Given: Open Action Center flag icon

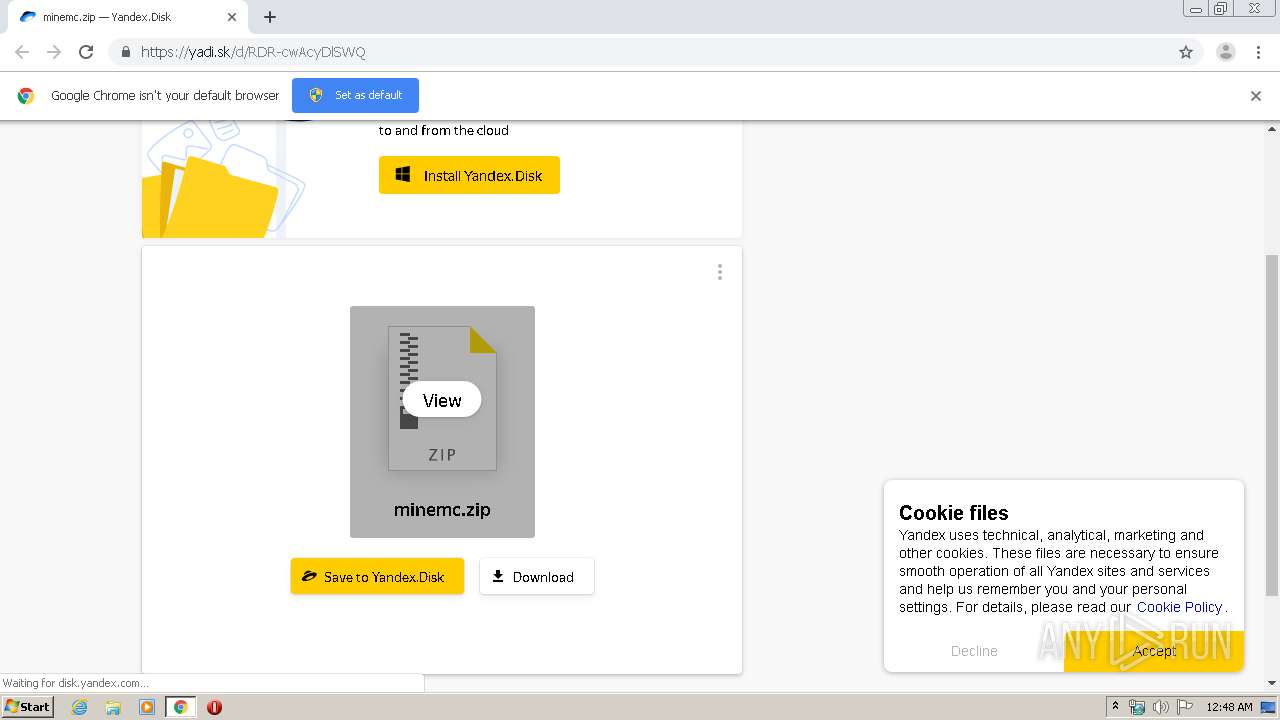Looking at the screenshot, I should [x=1183, y=707].
